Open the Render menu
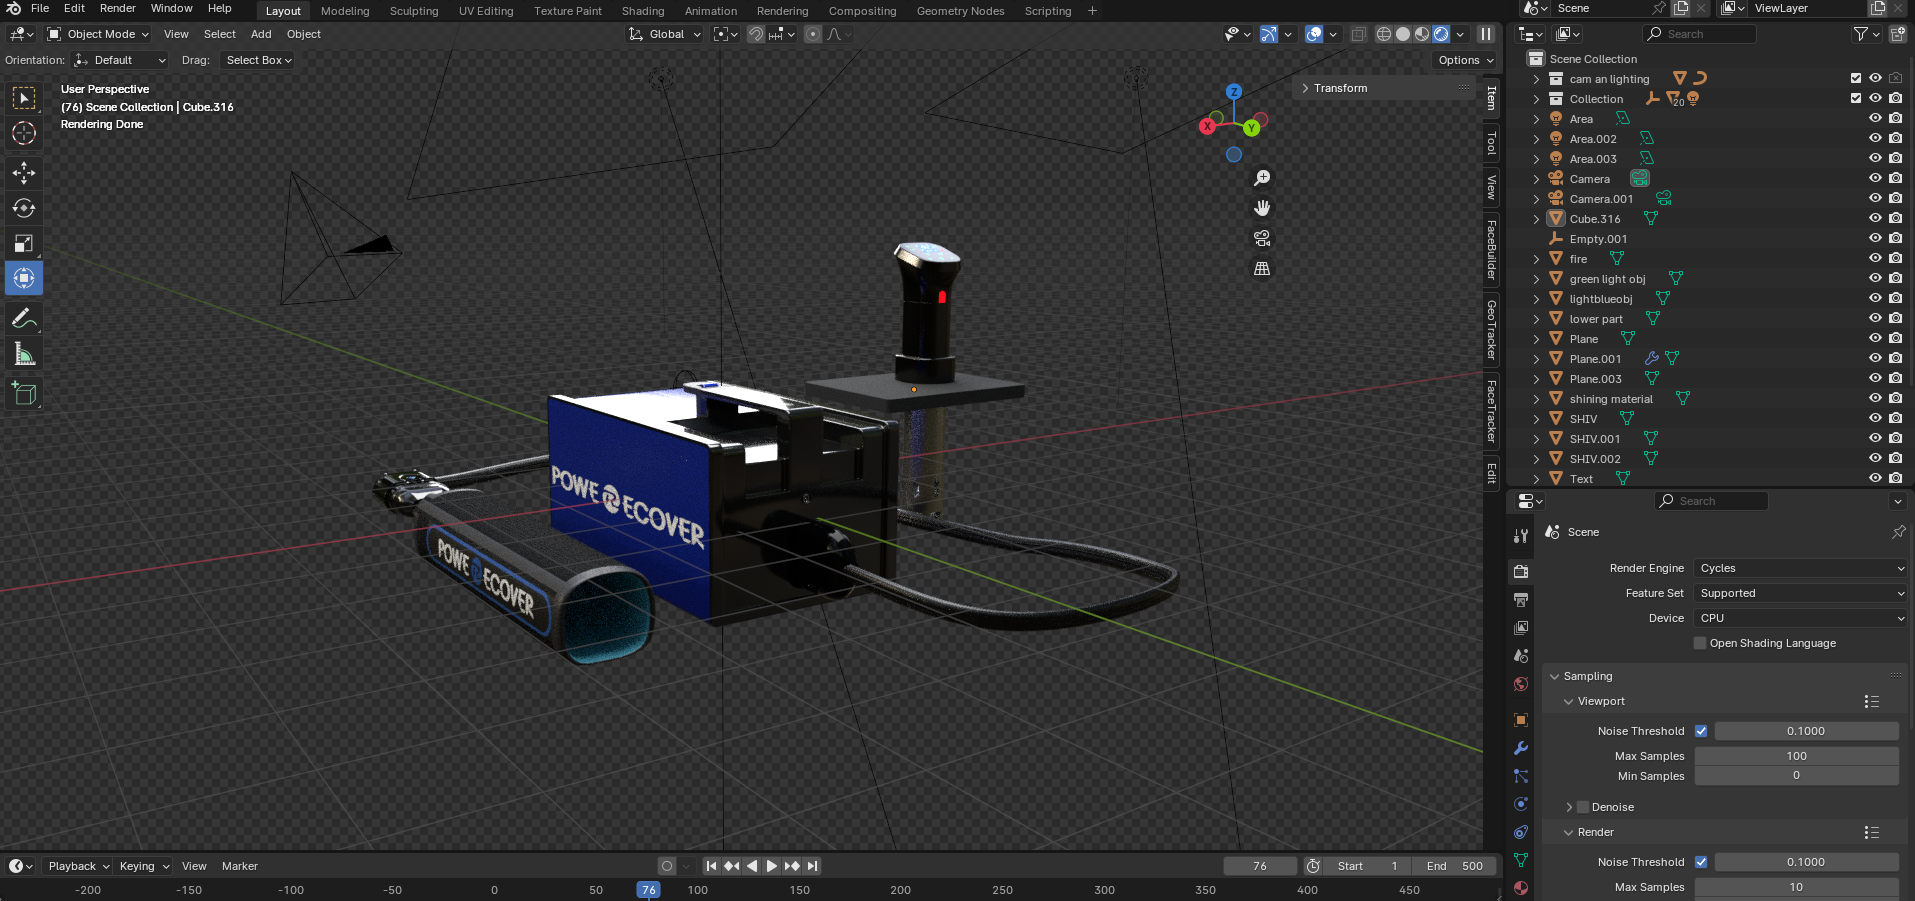 click(117, 8)
